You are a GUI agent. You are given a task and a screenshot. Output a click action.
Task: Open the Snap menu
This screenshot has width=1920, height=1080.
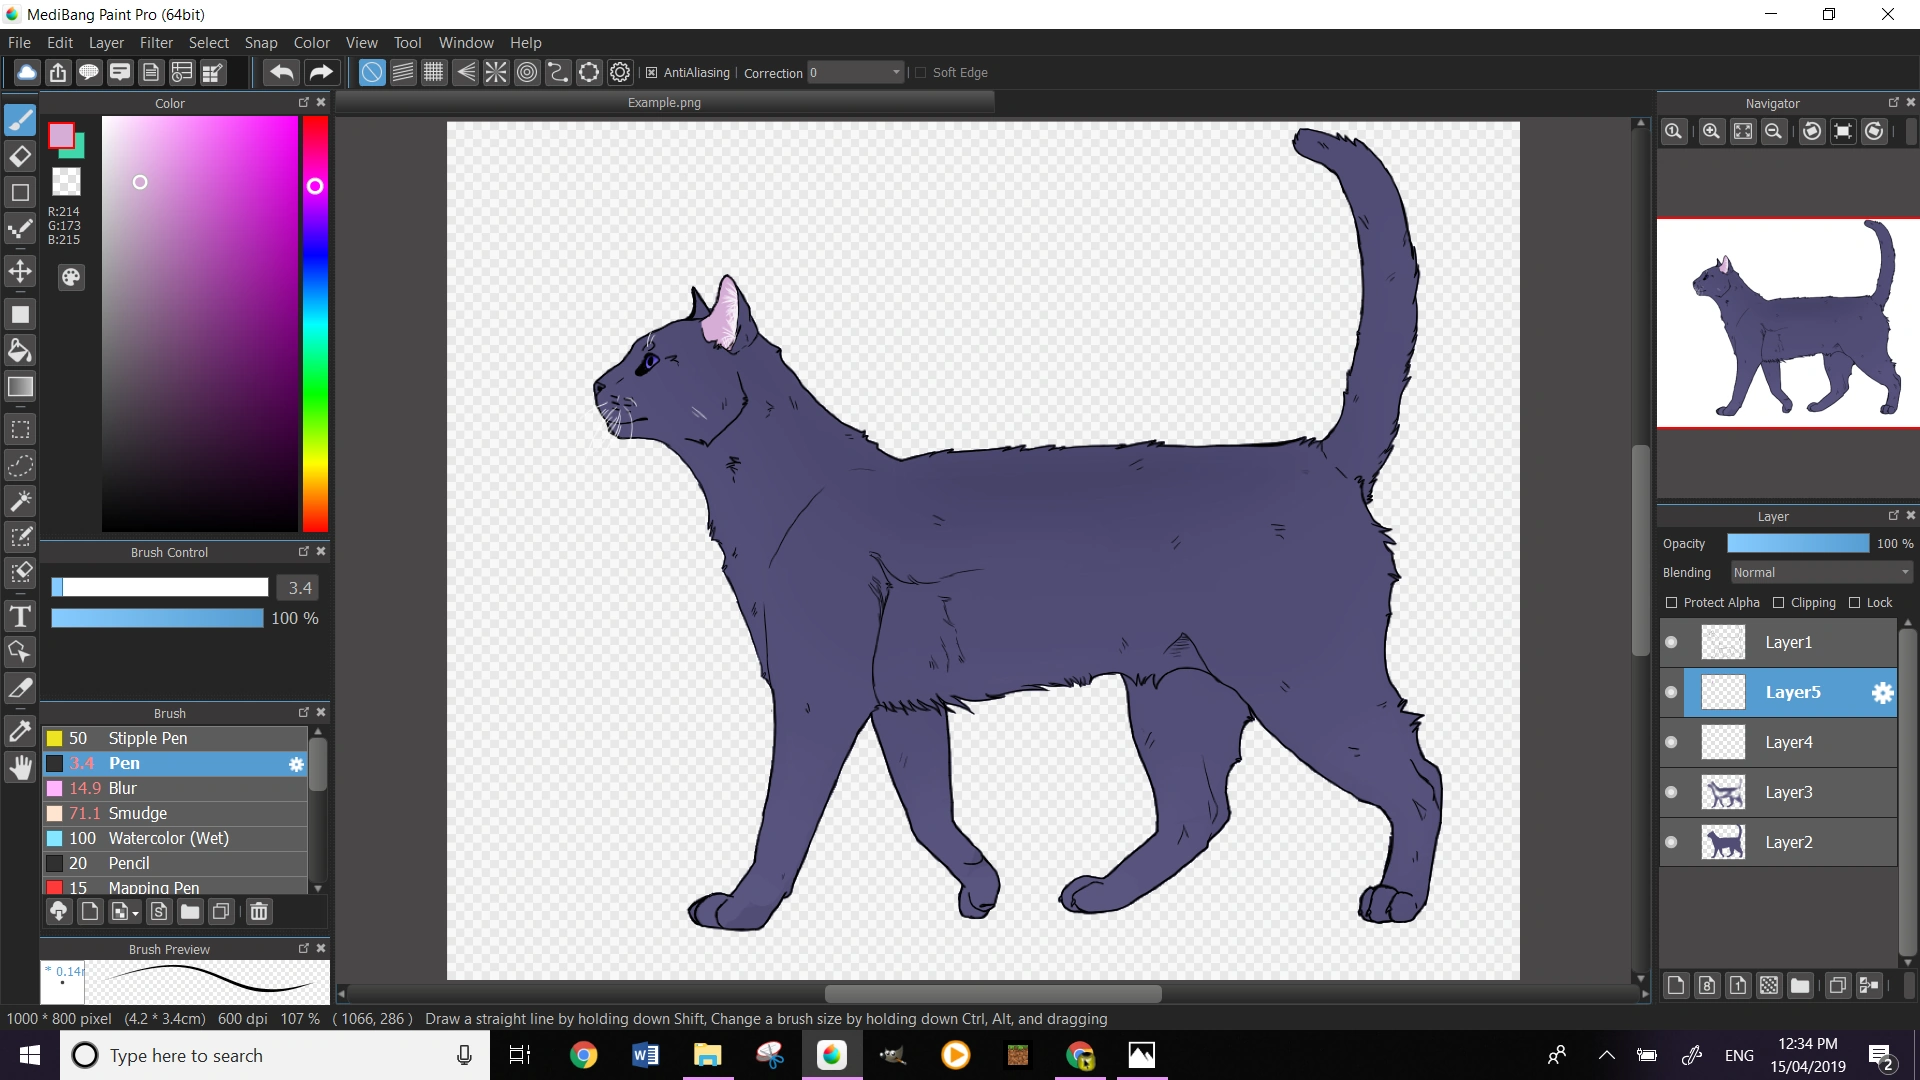(260, 42)
